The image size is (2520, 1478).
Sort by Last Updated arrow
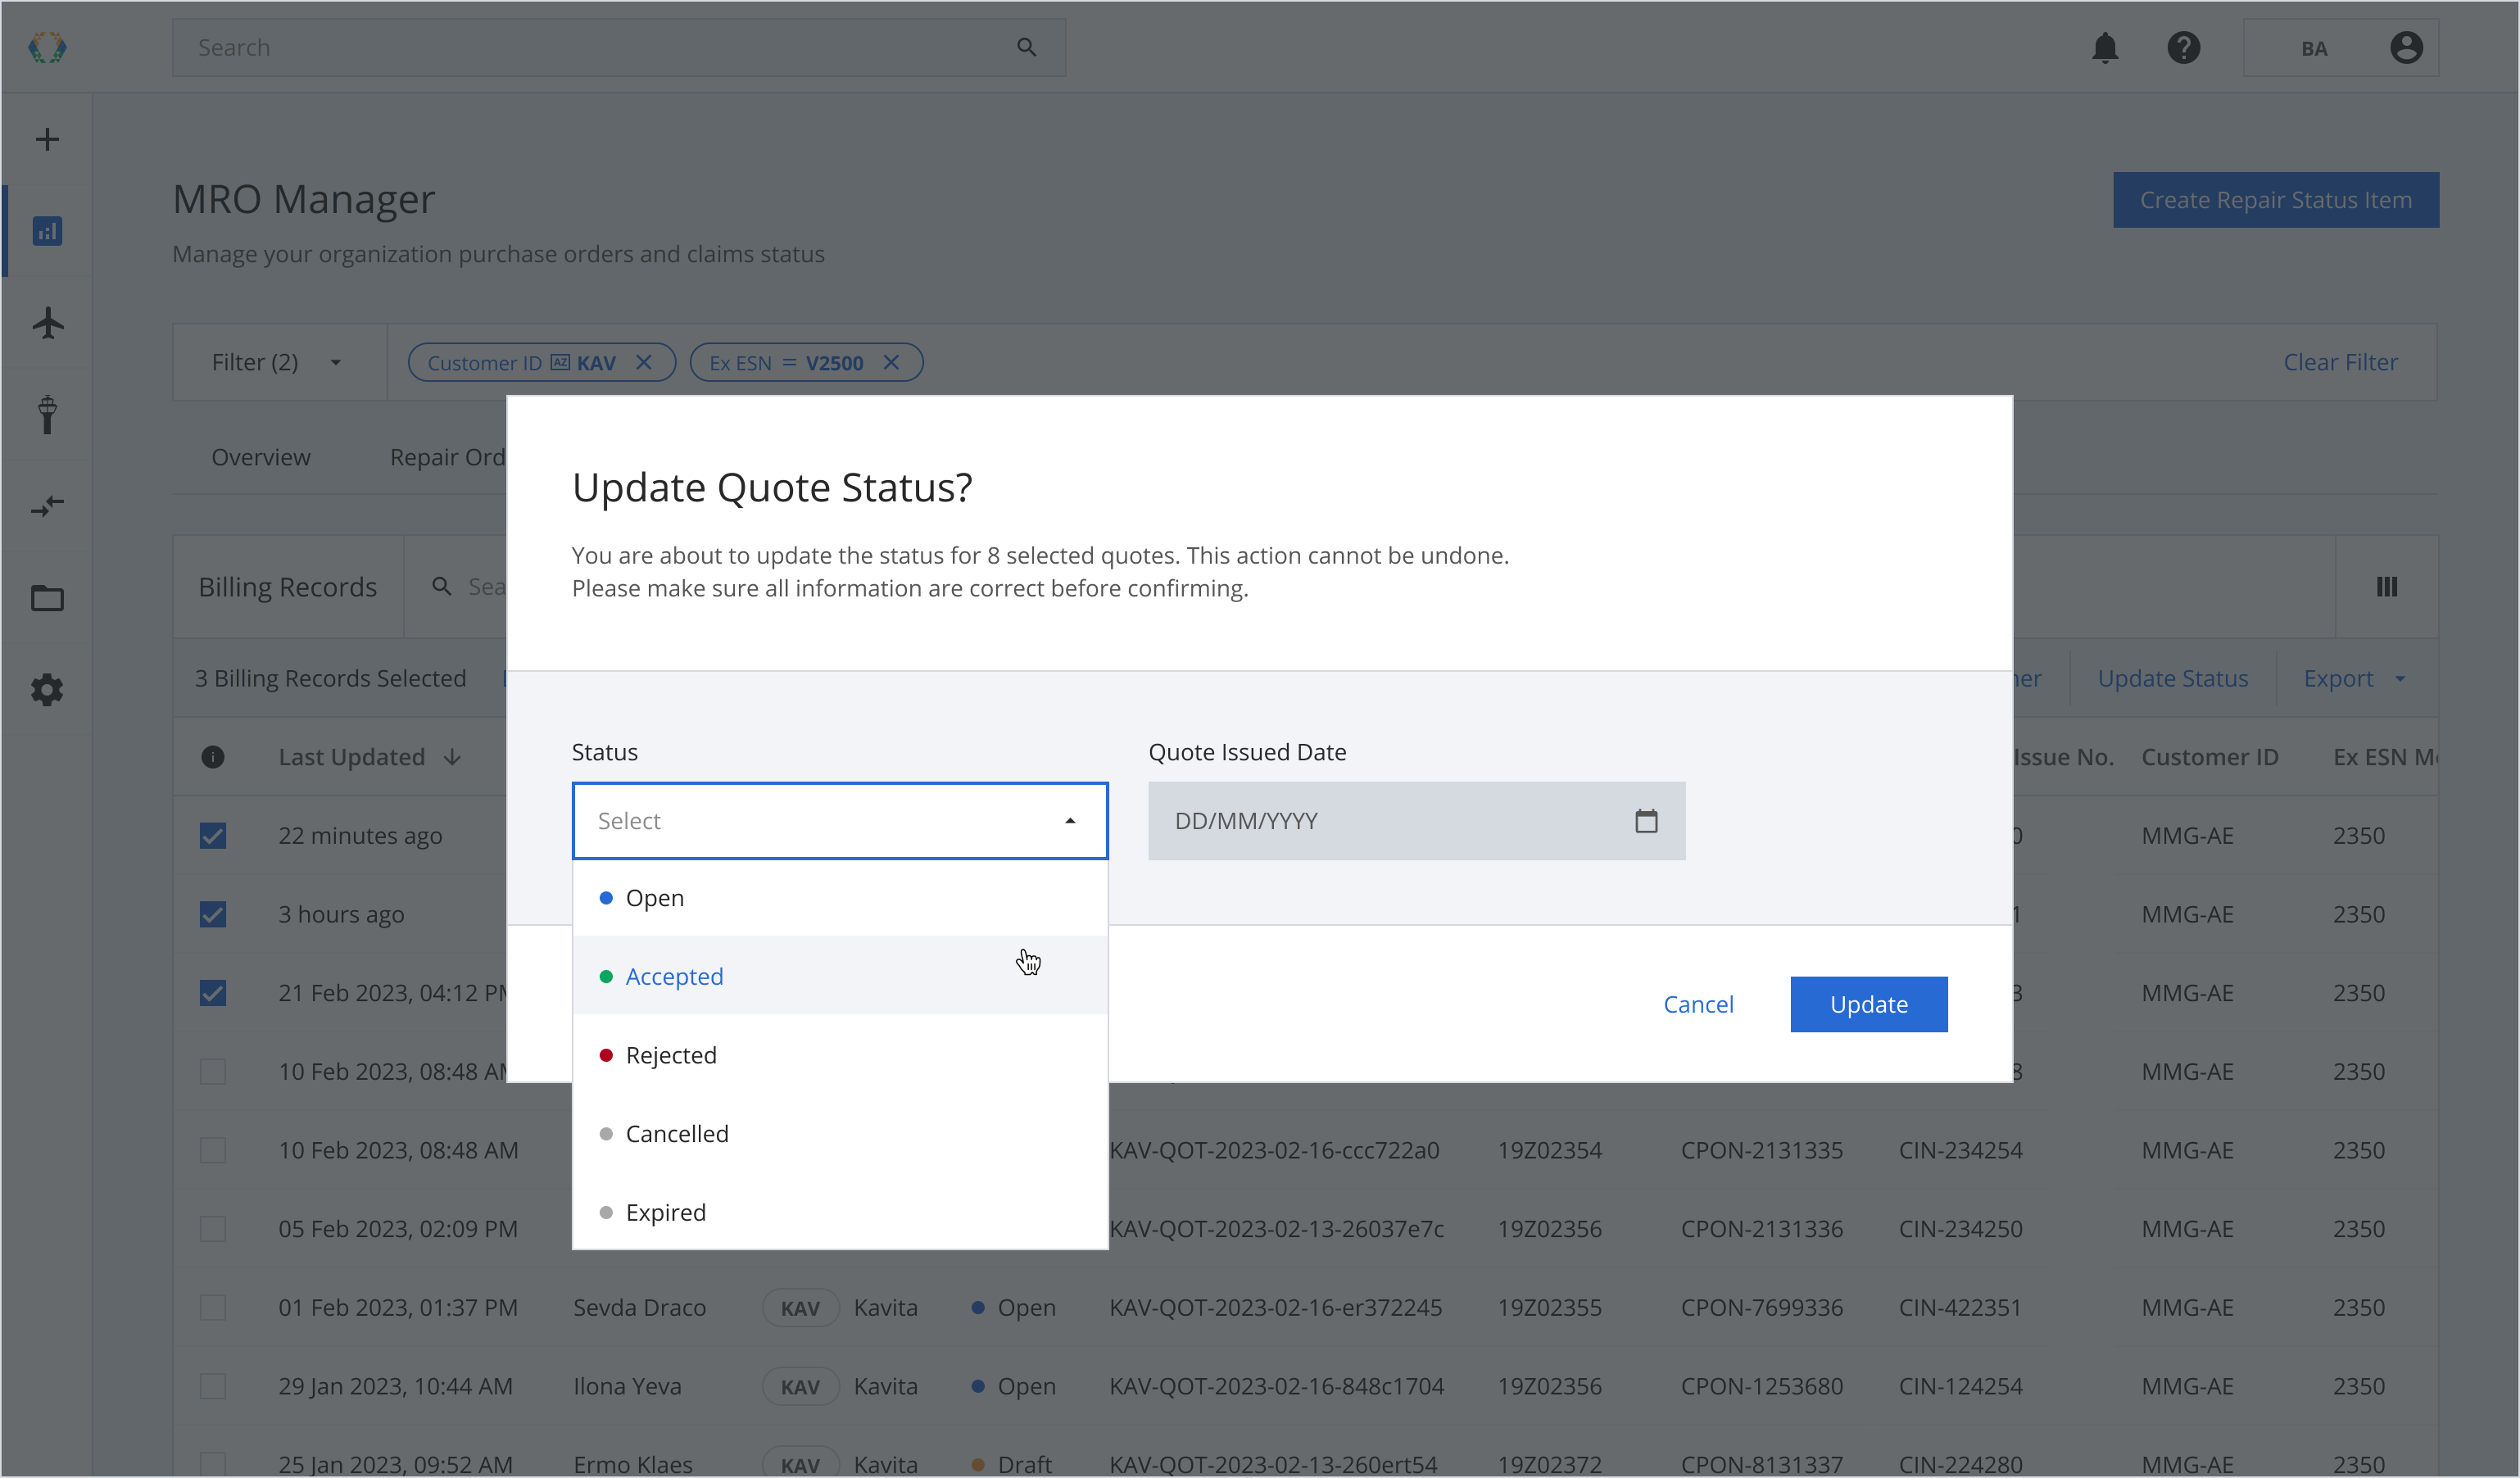point(452,757)
